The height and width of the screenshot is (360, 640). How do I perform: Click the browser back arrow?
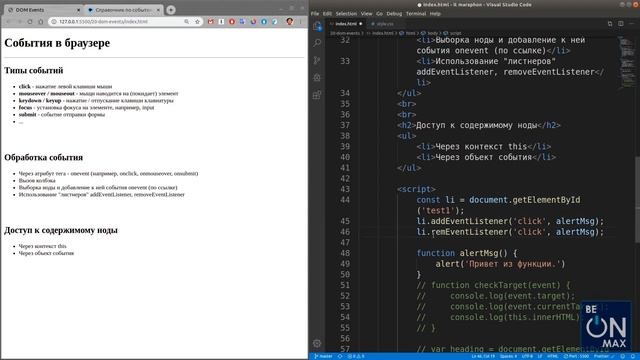coord(8,22)
